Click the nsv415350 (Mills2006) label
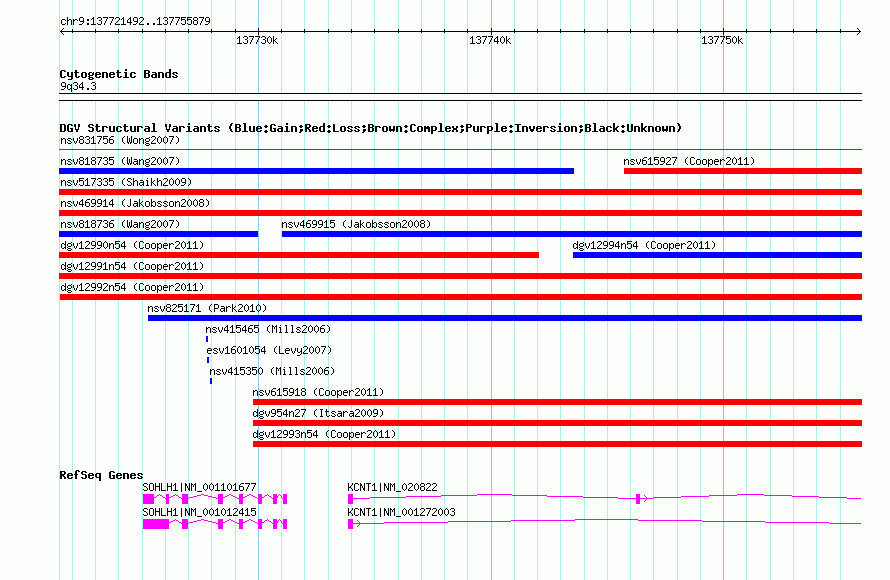 272,371
